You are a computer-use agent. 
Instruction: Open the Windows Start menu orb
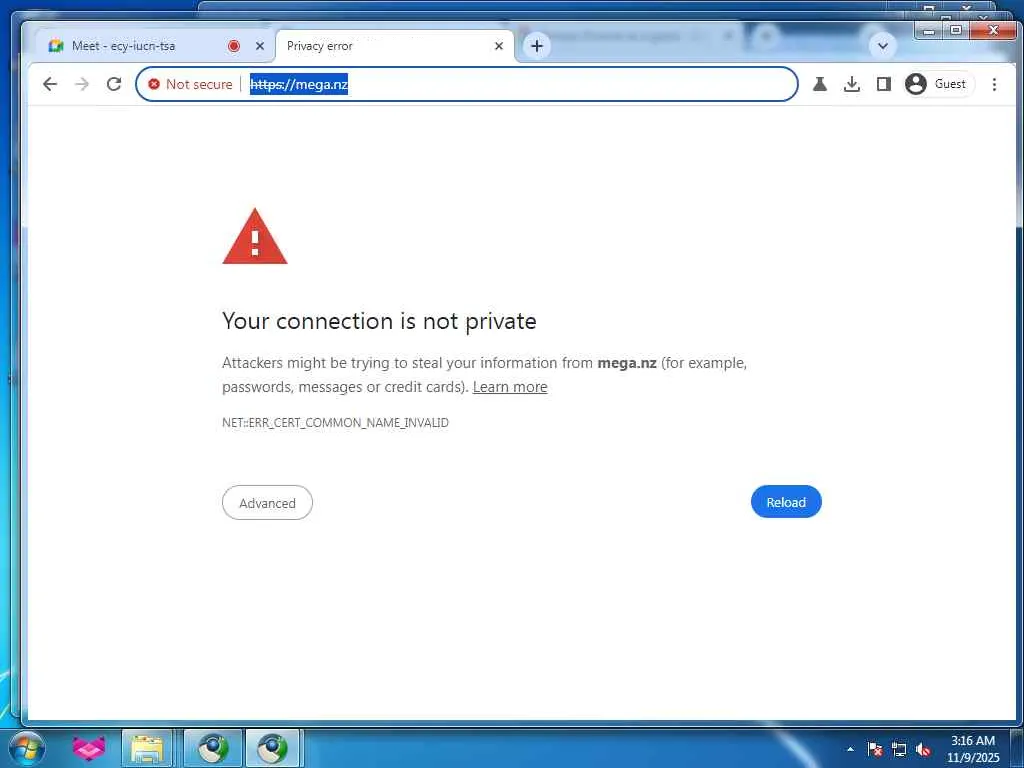tap(27, 748)
